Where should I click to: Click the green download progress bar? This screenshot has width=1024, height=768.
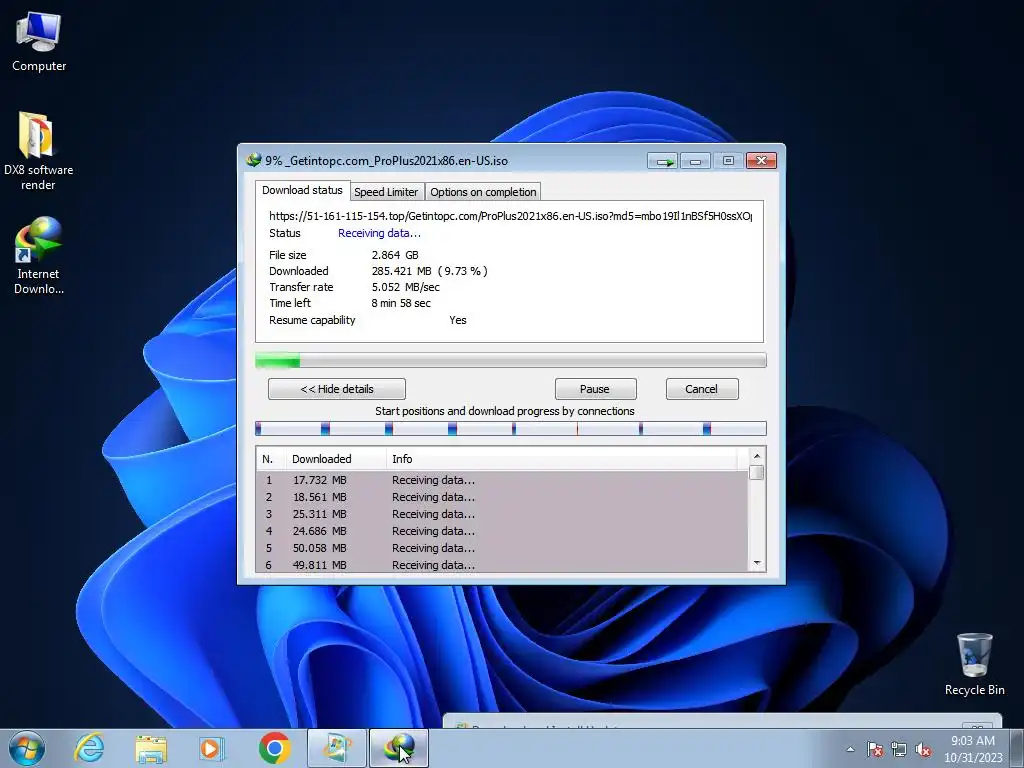[x=511, y=360]
